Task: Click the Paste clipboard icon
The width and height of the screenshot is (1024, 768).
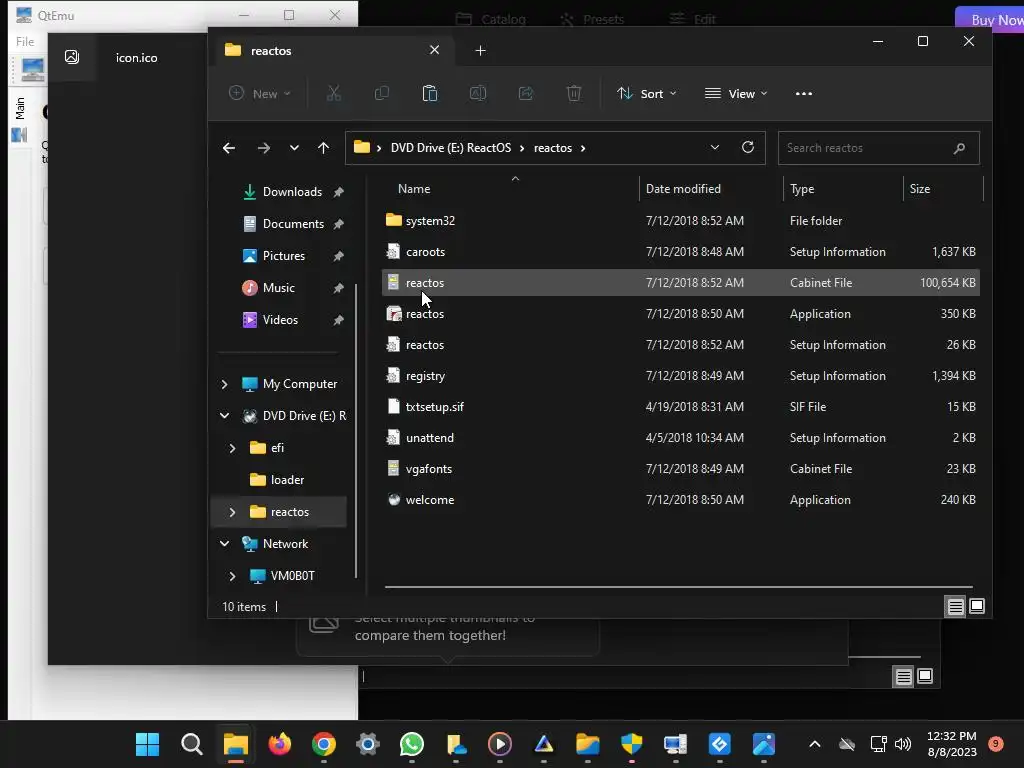Action: click(x=430, y=93)
